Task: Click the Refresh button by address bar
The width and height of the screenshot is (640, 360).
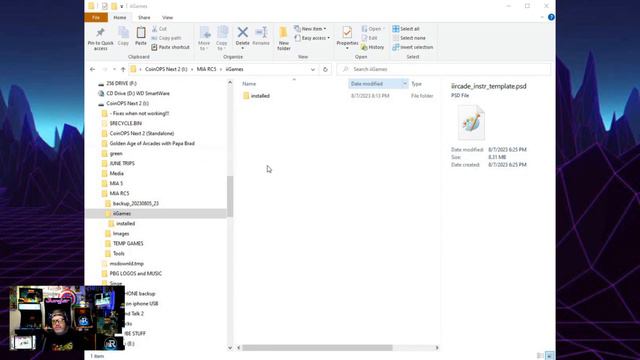Action: point(325,69)
